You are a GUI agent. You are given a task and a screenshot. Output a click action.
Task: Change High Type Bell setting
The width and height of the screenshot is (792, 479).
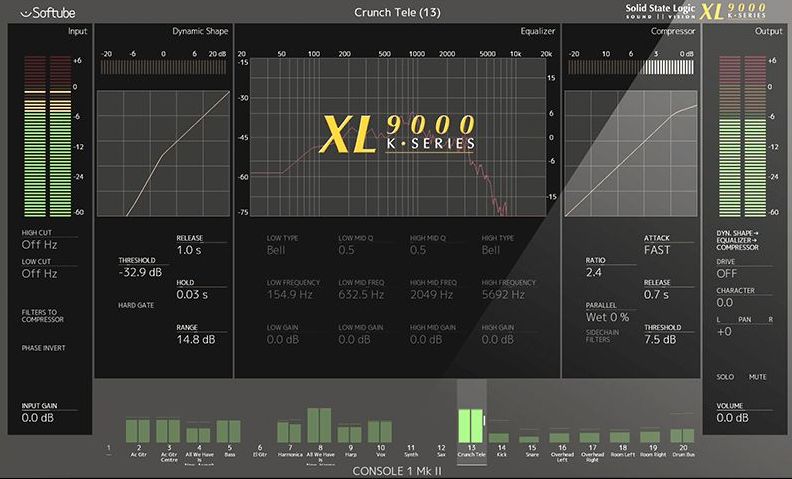click(490, 250)
